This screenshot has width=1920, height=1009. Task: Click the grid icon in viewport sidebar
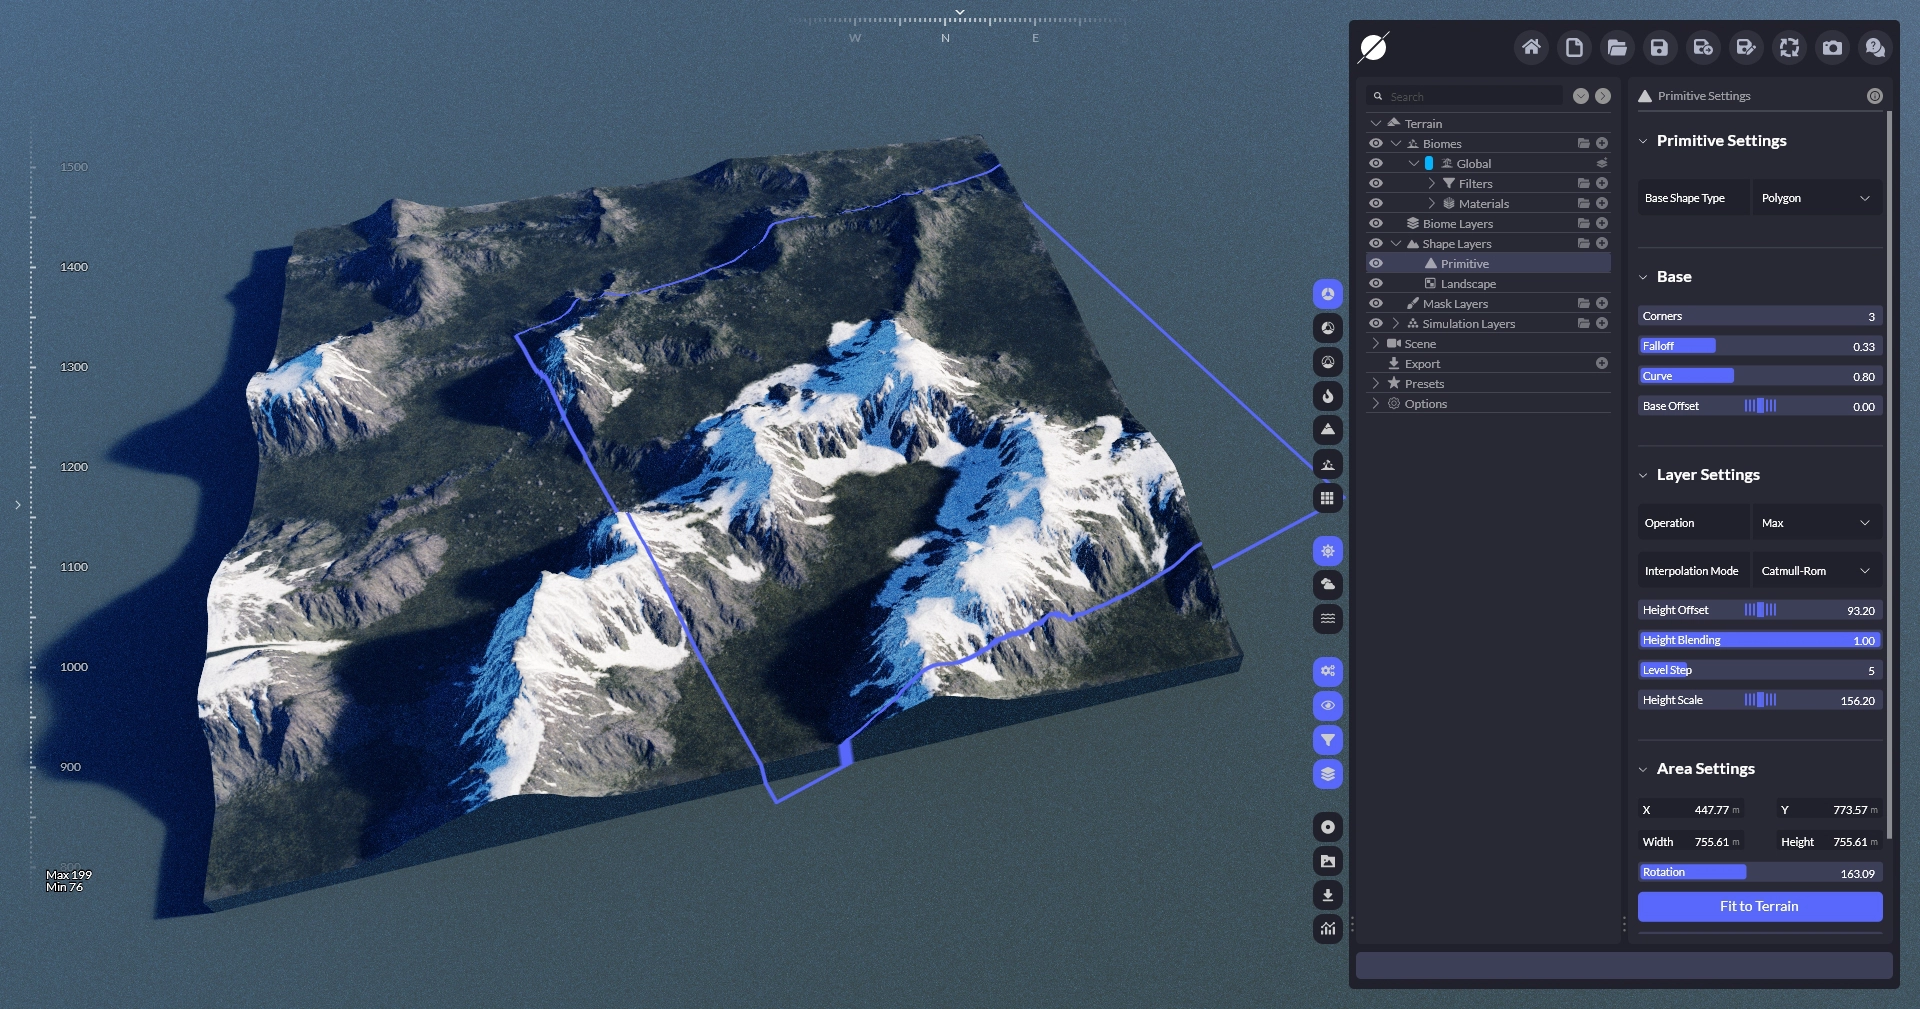pos(1327,498)
